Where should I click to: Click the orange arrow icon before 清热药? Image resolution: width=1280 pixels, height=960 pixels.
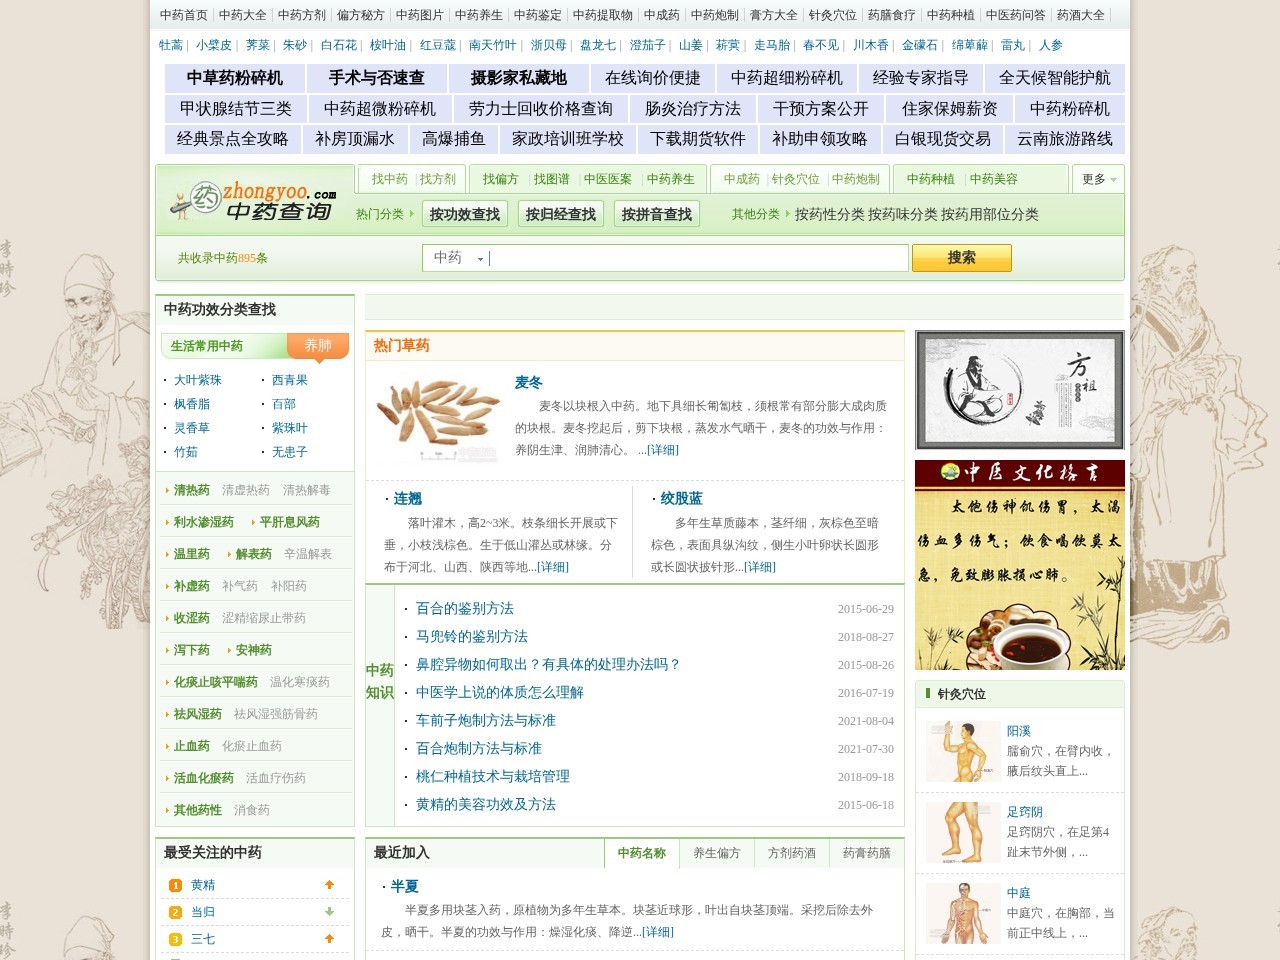coord(167,489)
